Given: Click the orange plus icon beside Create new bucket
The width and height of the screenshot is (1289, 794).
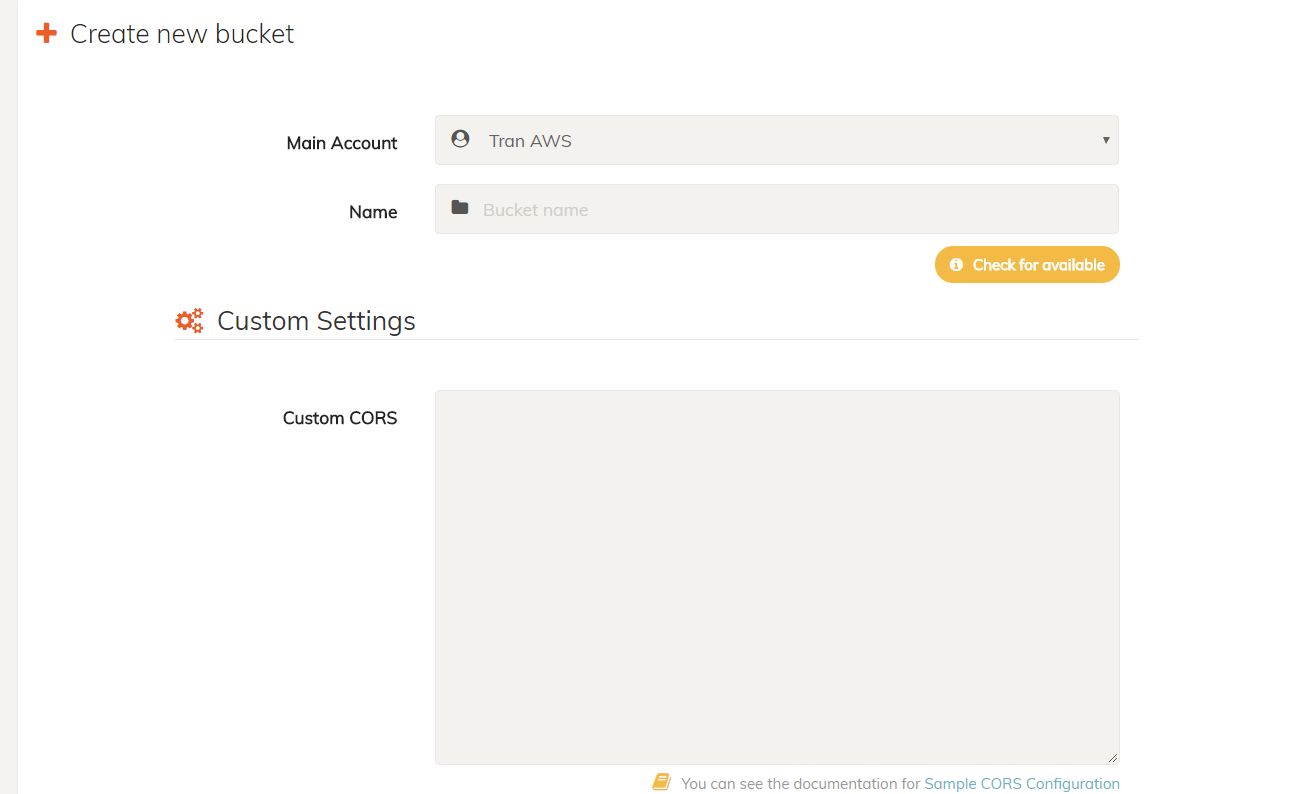Looking at the screenshot, I should click(46, 34).
